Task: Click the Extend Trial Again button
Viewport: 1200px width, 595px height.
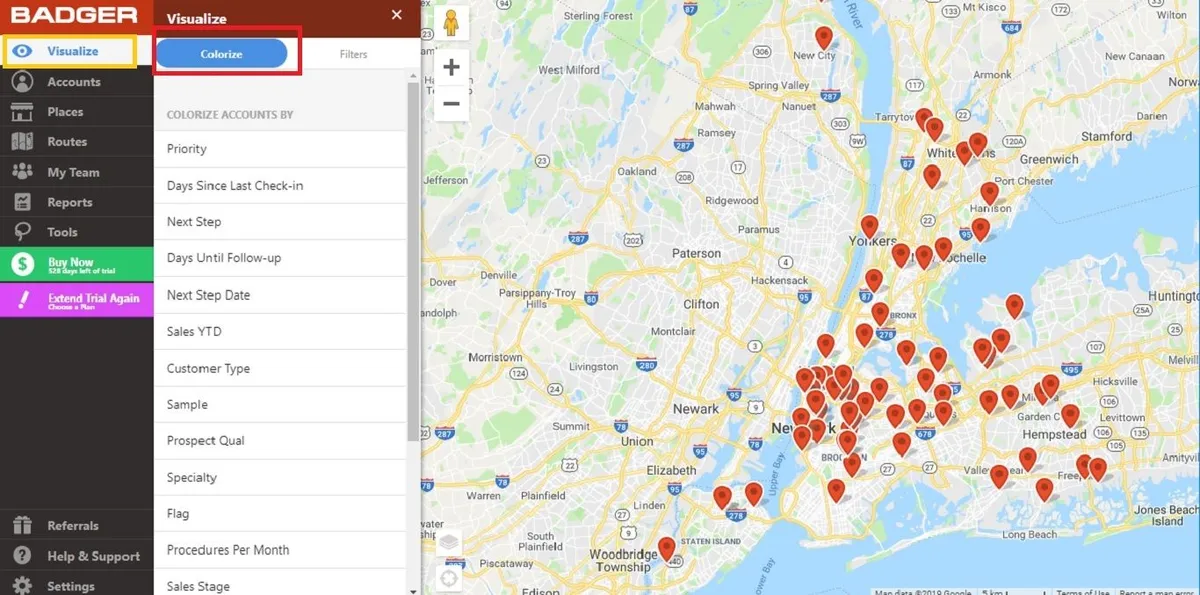Action: pyautogui.click(x=77, y=300)
